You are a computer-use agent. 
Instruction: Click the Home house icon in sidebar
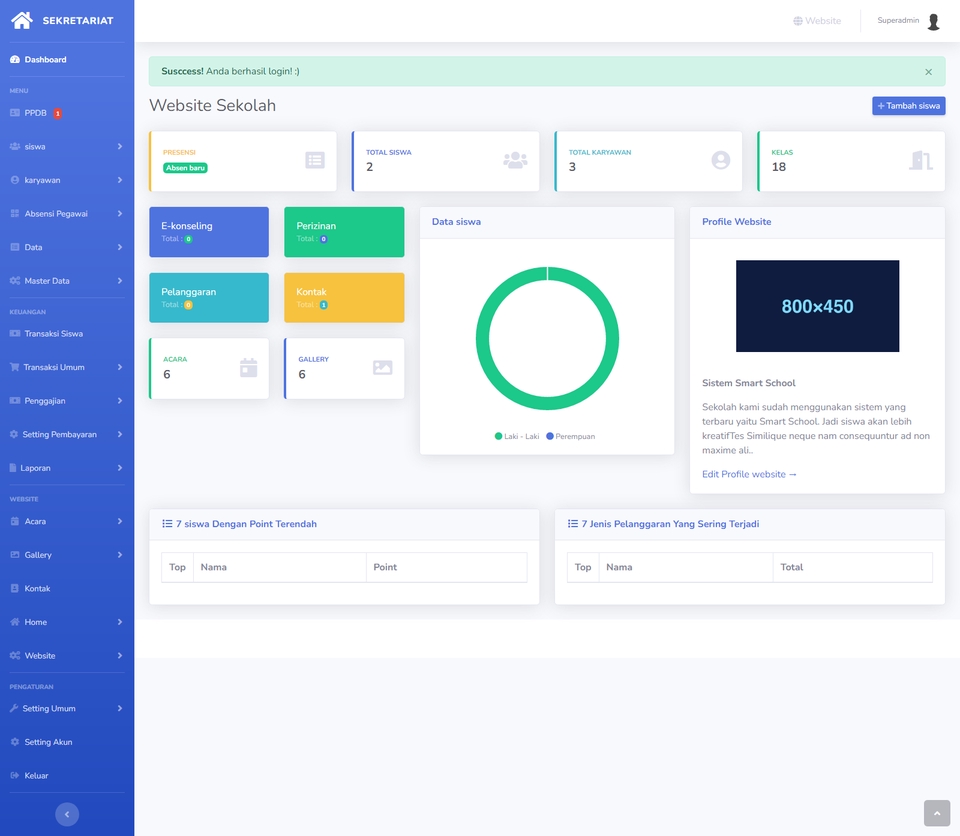[15, 622]
